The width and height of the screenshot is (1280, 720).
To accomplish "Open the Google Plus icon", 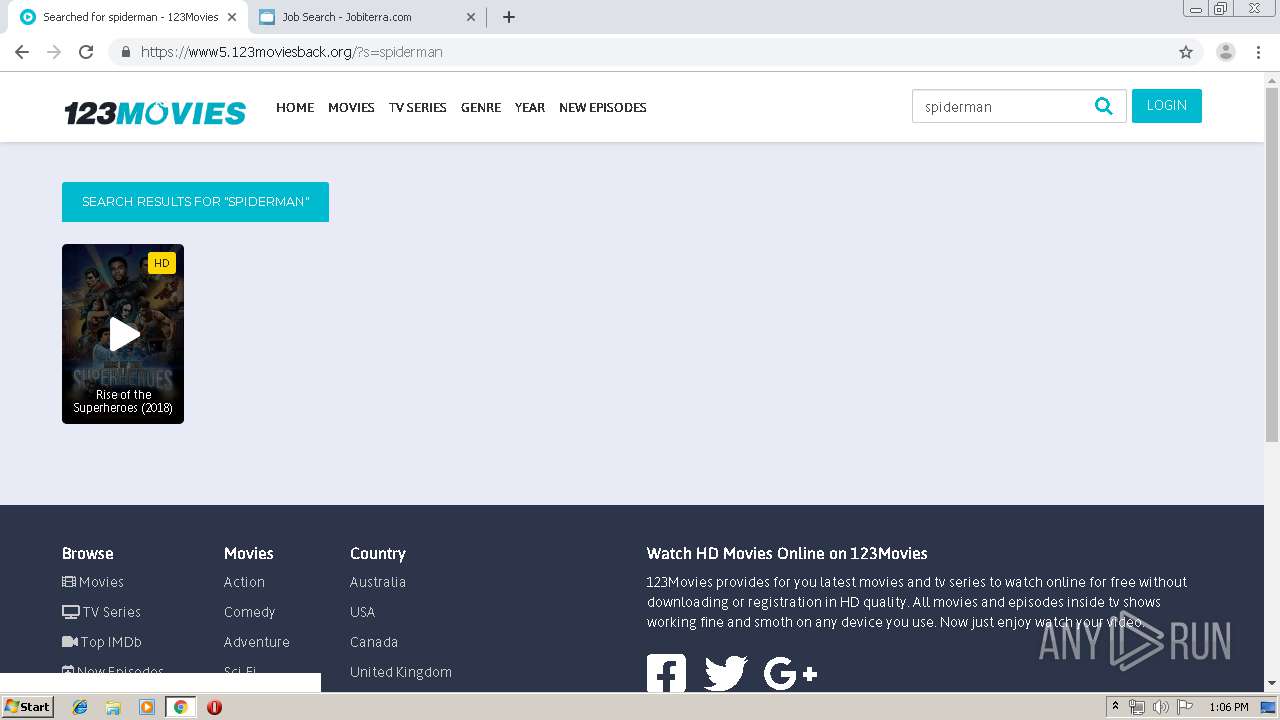I will [790, 673].
